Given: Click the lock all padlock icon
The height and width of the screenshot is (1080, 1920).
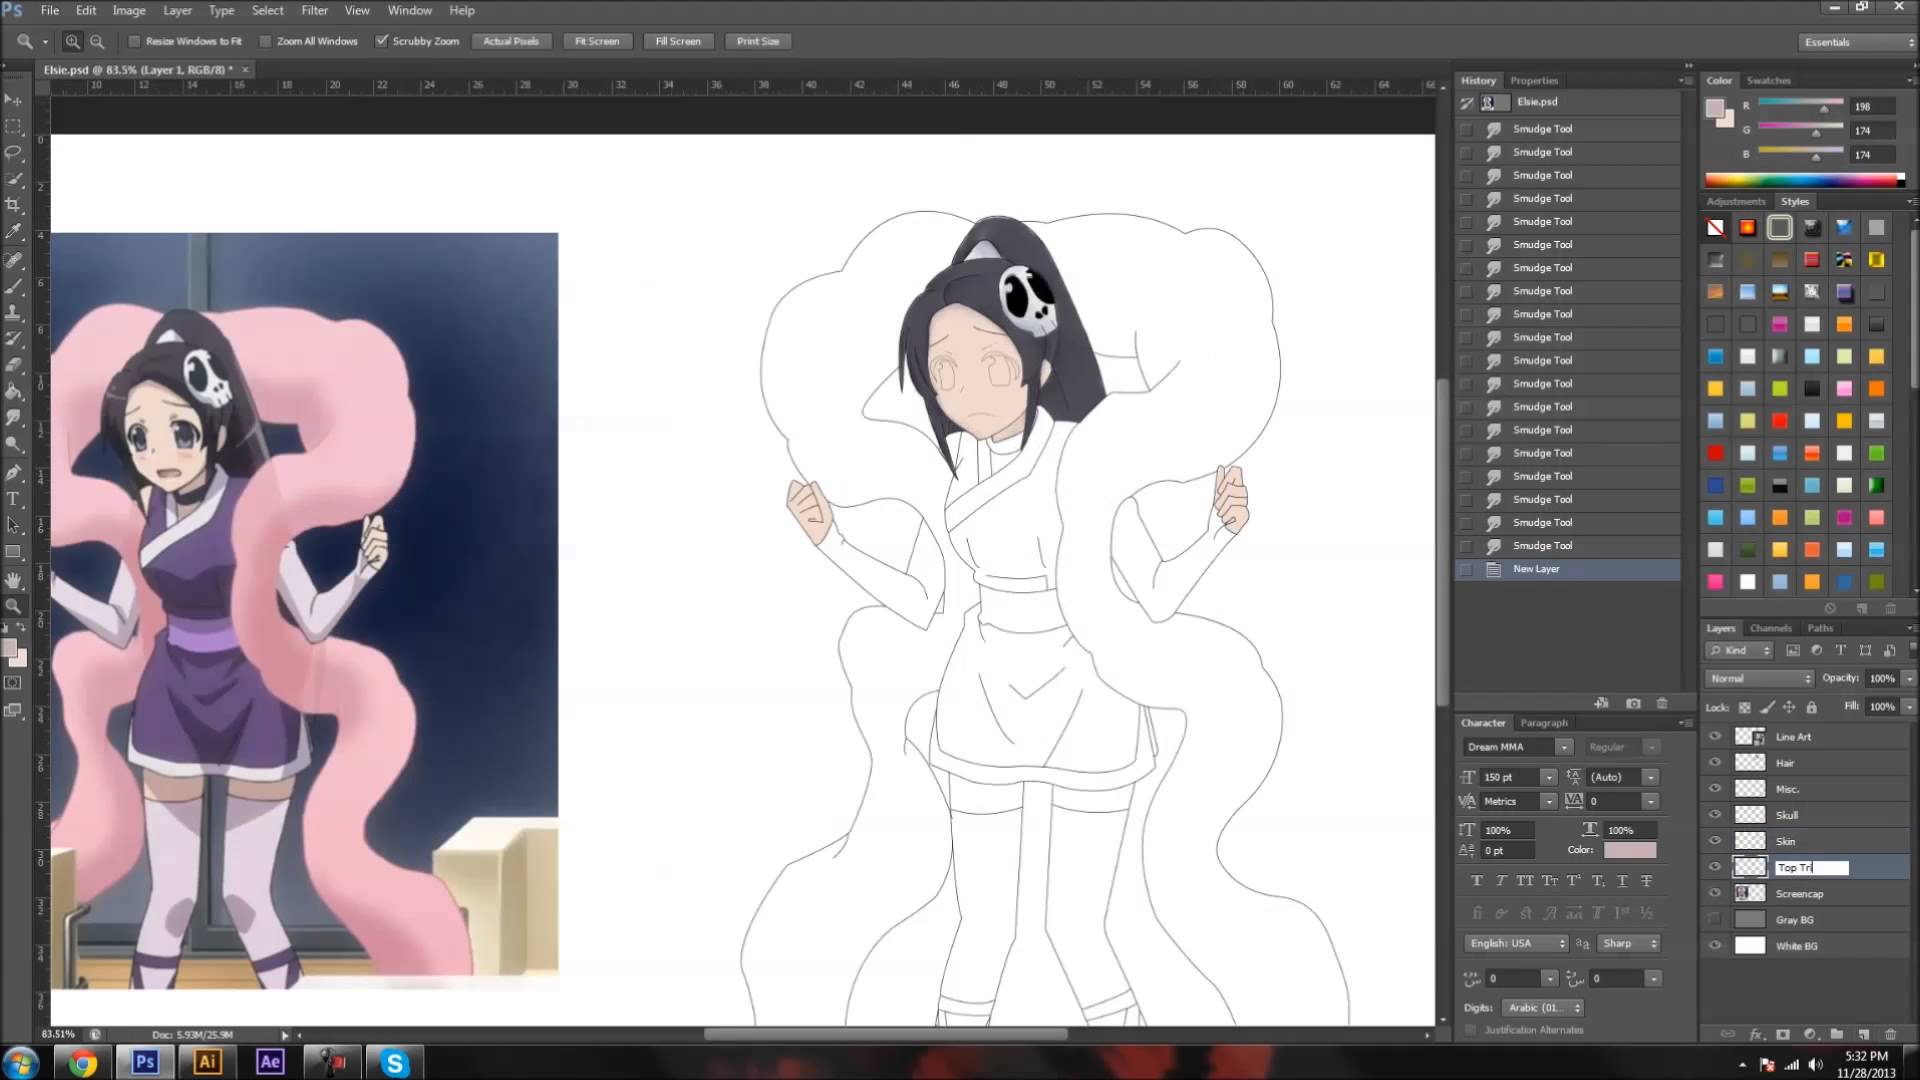Looking at the screenshot, I should pos(1811,707).
